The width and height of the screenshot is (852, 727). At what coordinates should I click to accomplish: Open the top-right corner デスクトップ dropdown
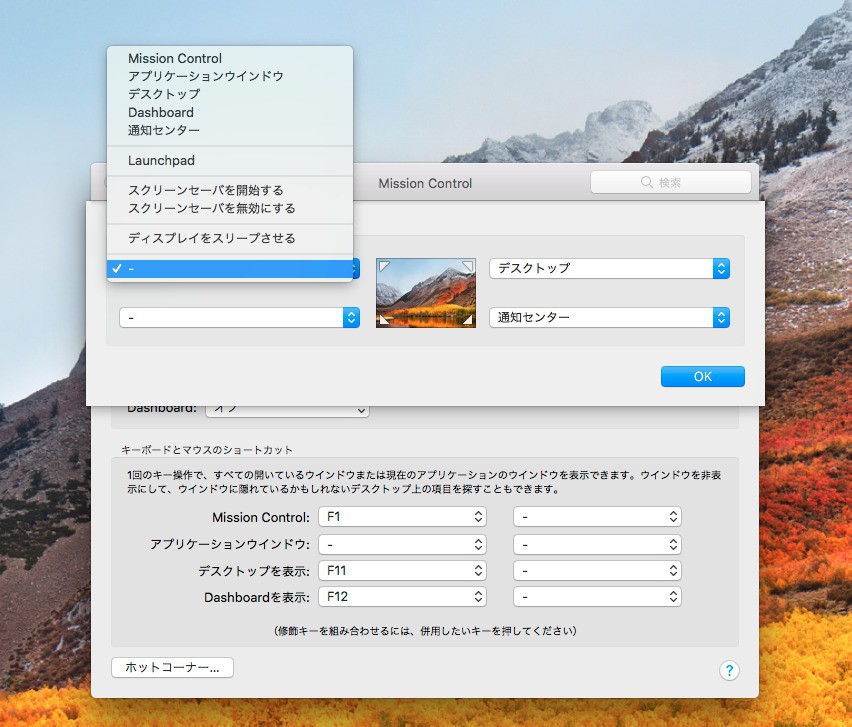(x=609, y=268)
